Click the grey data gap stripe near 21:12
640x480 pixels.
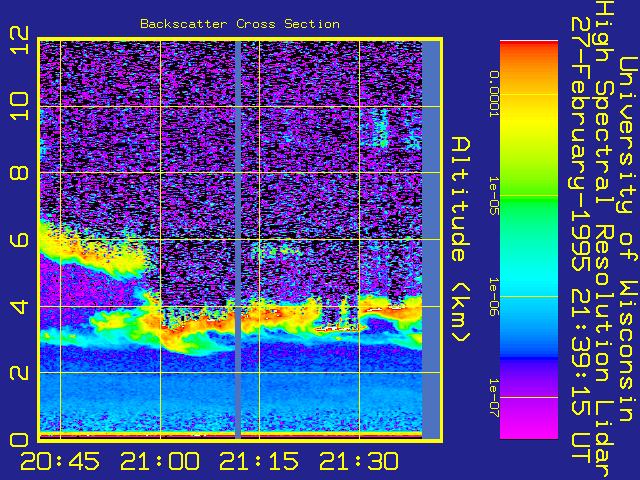pyautogui.click(x=238, y=240)
